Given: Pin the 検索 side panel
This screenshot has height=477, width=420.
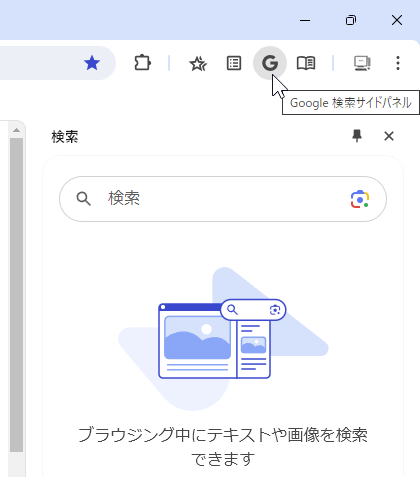Looking at the screenshot, I should (x=357, y=136).
